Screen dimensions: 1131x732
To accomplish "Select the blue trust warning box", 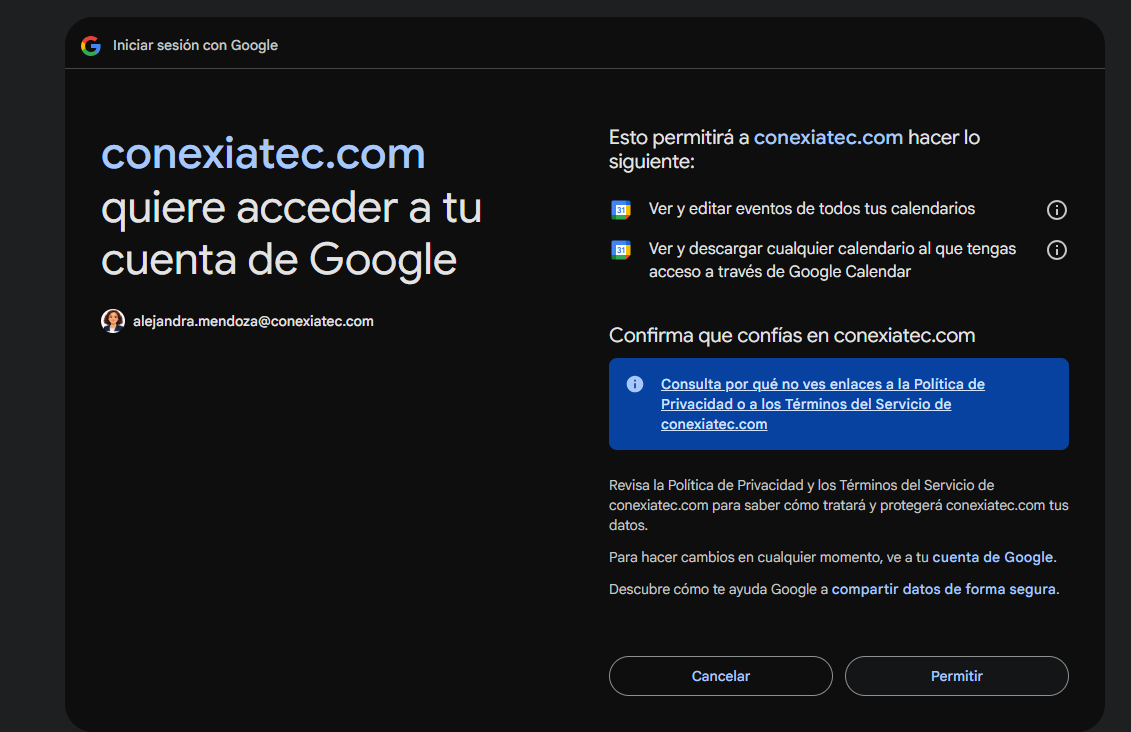I will click(x=838, y=404).
